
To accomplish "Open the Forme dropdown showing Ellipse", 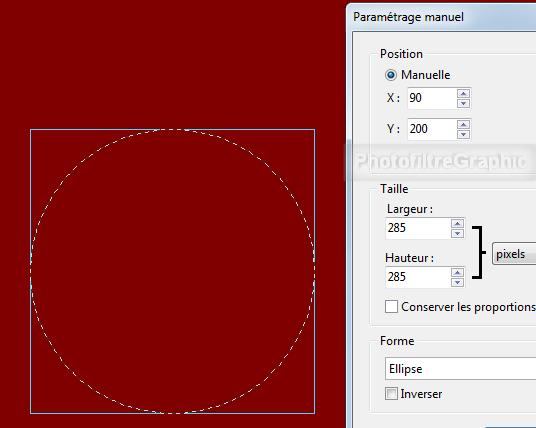I will [x=460, y=369].
